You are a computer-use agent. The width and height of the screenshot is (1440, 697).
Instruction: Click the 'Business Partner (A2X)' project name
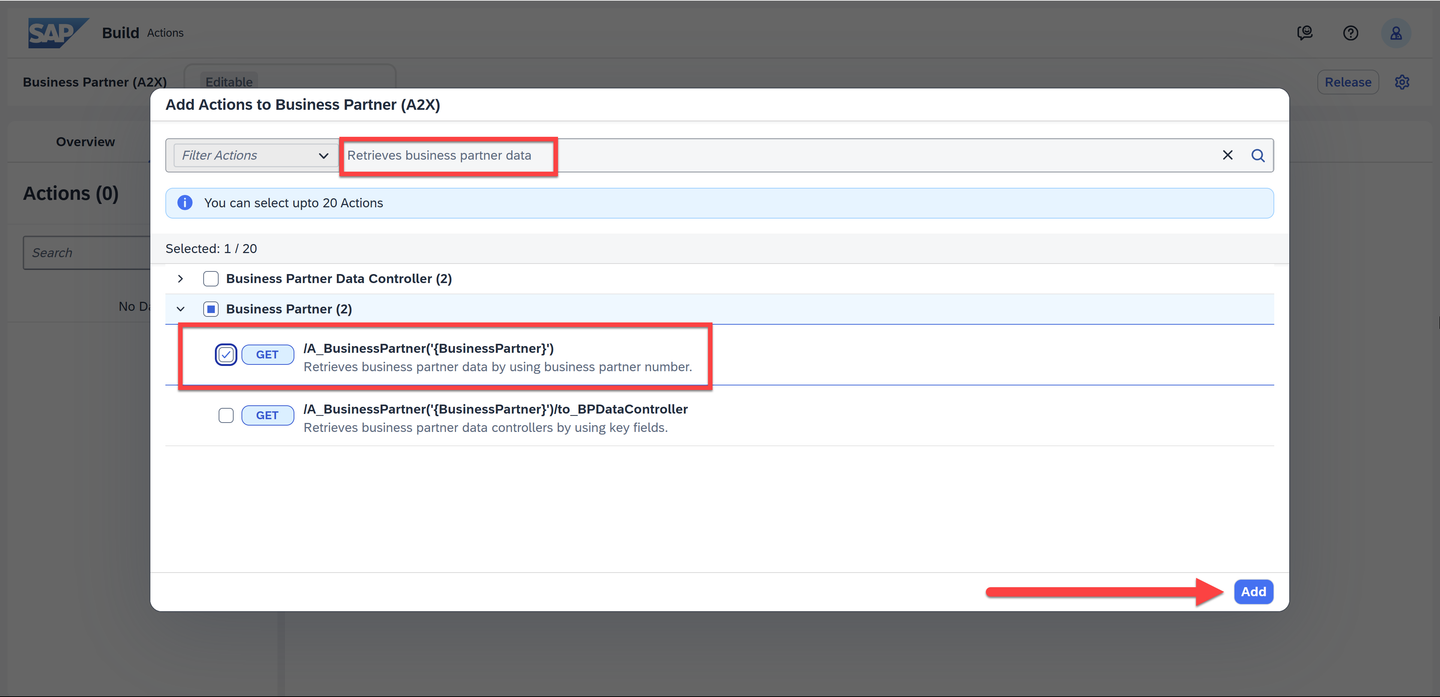tap(95, 82)
